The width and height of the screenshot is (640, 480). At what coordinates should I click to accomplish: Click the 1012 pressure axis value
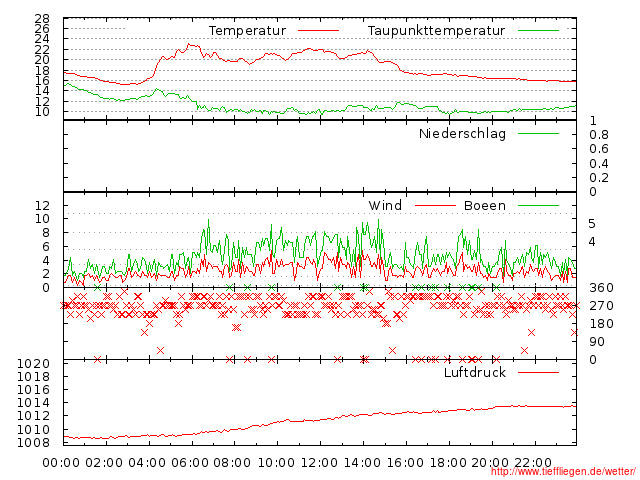click(33, 416)
